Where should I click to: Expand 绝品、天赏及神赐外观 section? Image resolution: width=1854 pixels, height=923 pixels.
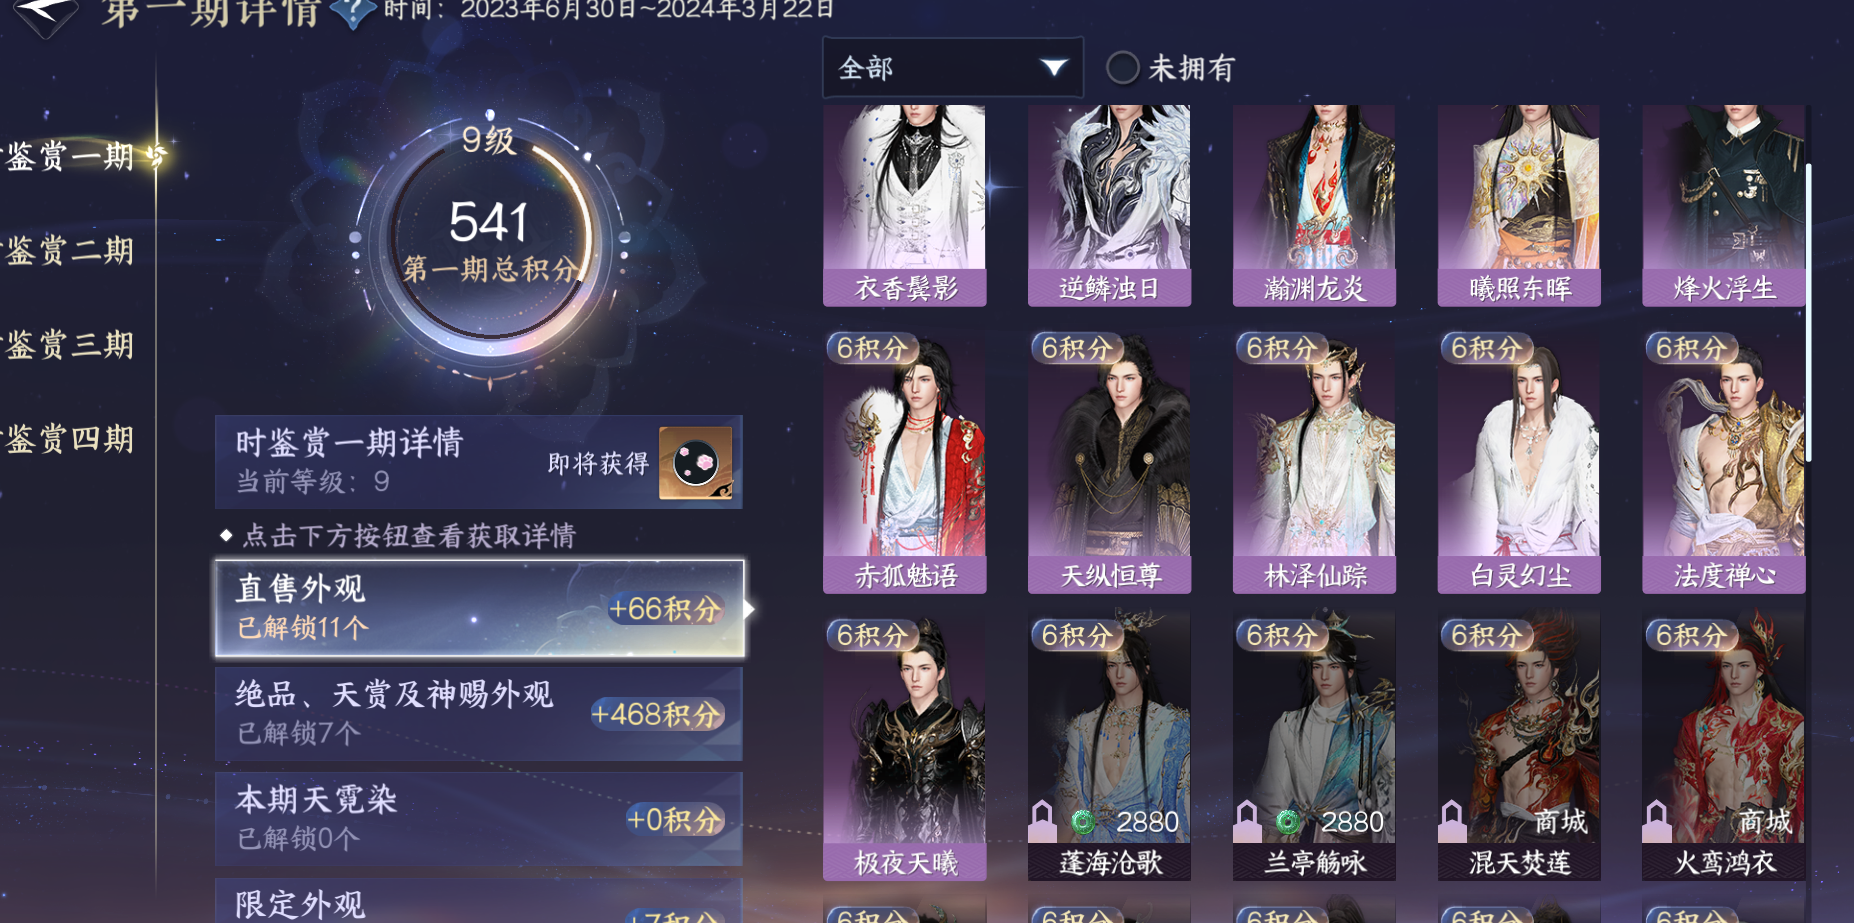click(479, 714)
